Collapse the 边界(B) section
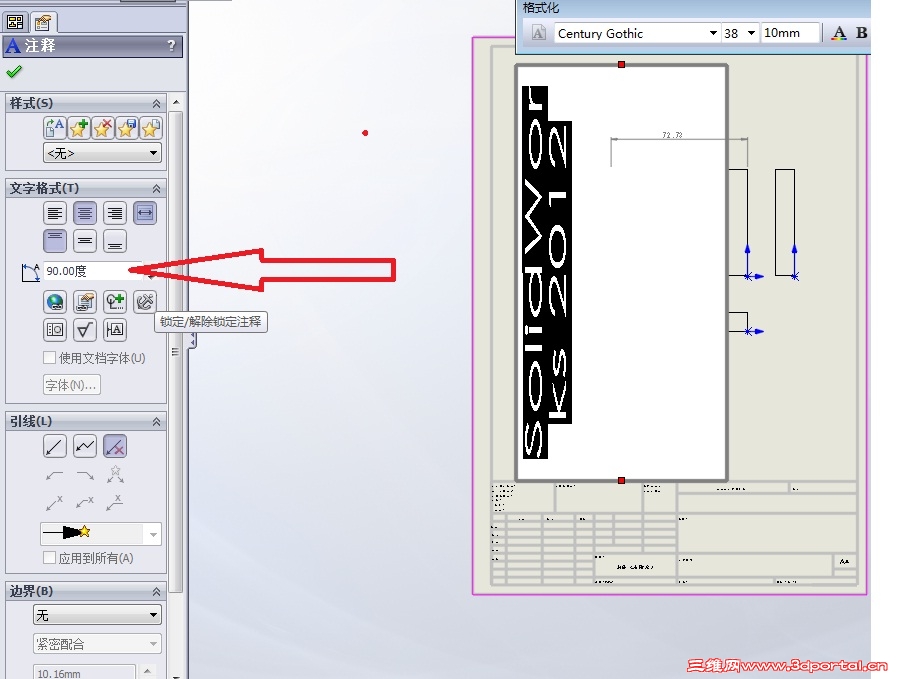The width and height of the screenshot is (907, 679). tap(156, 592)
